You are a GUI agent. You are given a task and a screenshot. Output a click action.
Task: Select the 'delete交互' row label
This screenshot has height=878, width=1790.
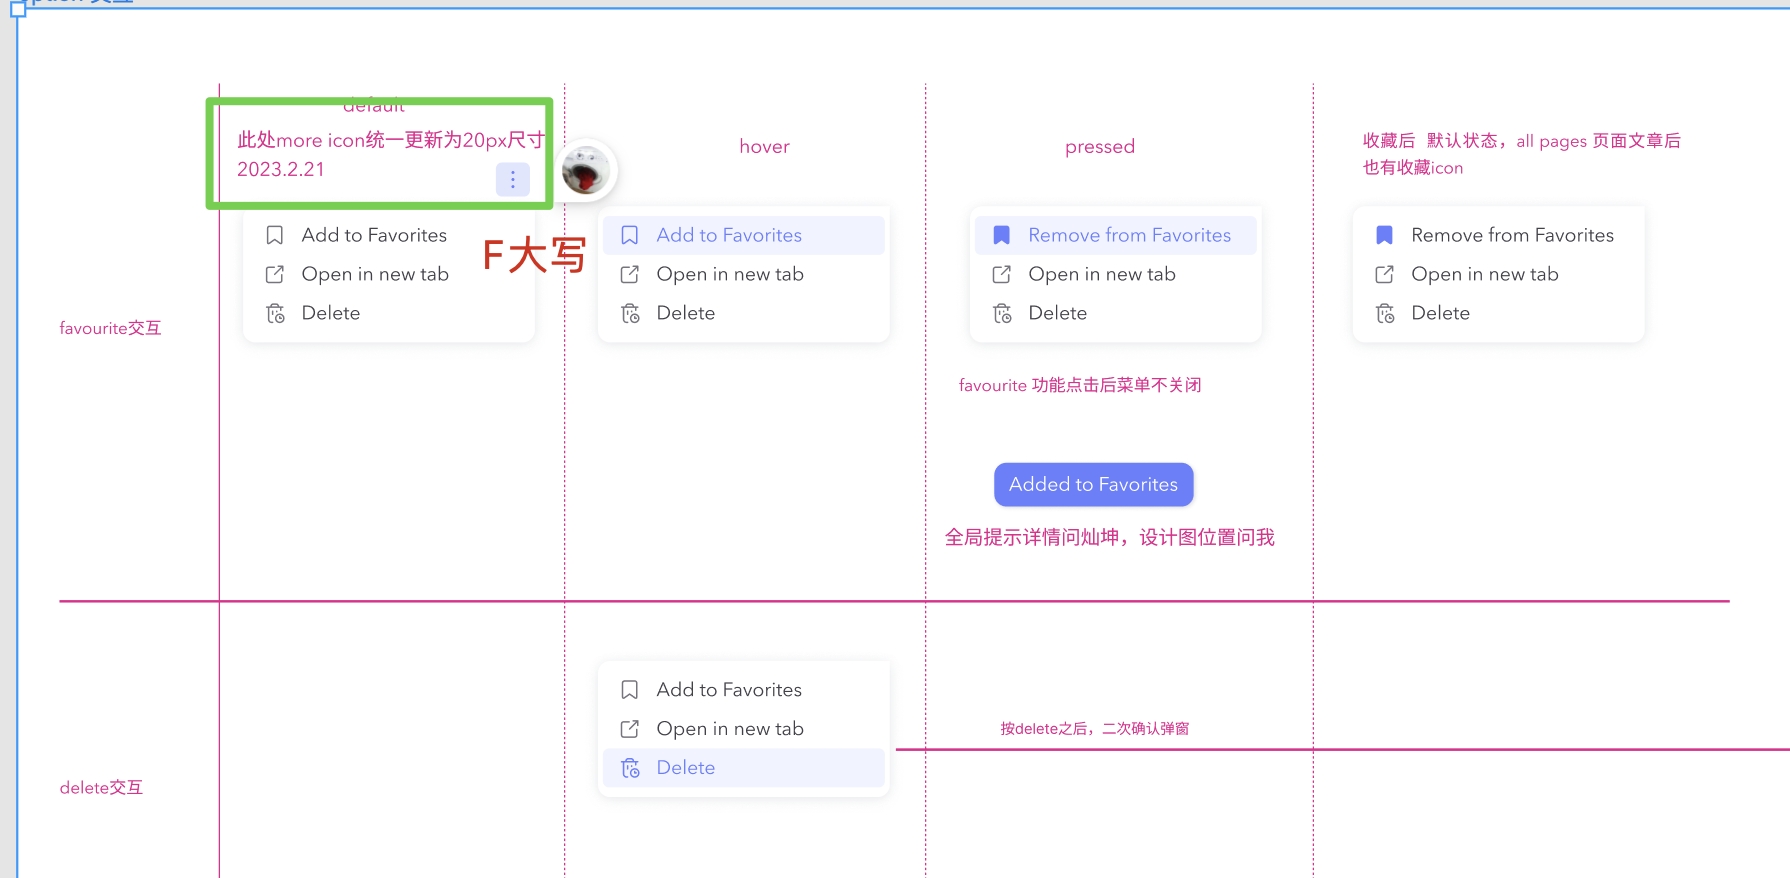pyautogui.click(x=101, y=788)
